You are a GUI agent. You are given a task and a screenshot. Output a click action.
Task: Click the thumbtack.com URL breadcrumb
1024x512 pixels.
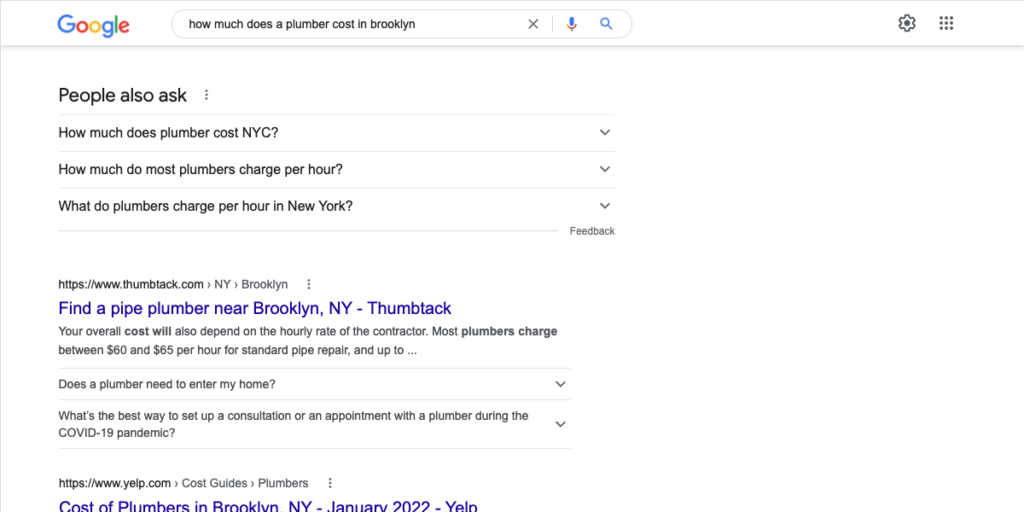tap(173, 284)
